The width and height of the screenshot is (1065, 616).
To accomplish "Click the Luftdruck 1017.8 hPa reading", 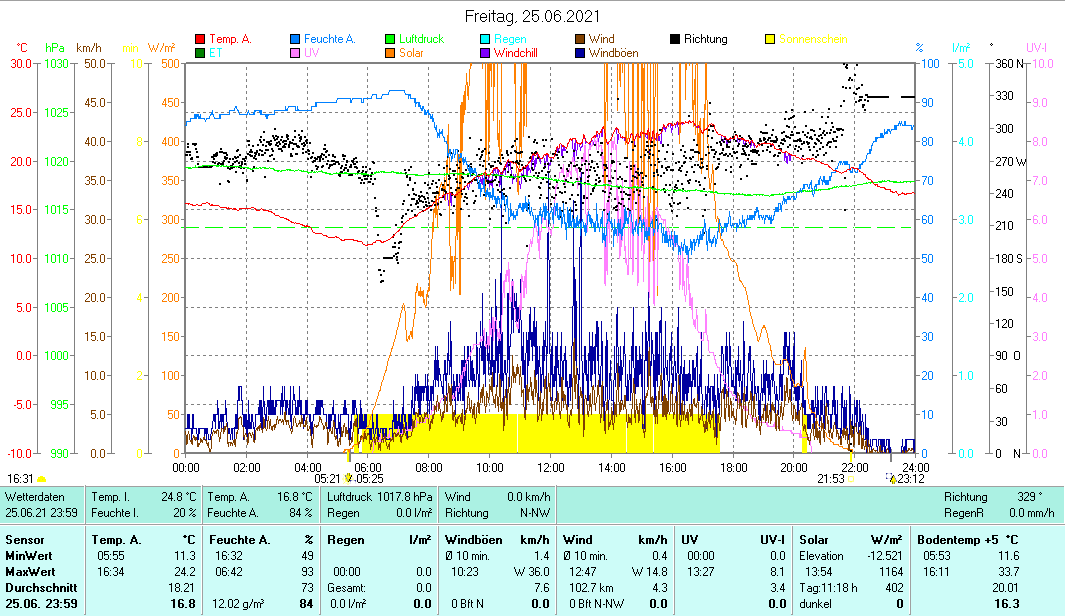I will pyautogui.click(x=380, y=496).
